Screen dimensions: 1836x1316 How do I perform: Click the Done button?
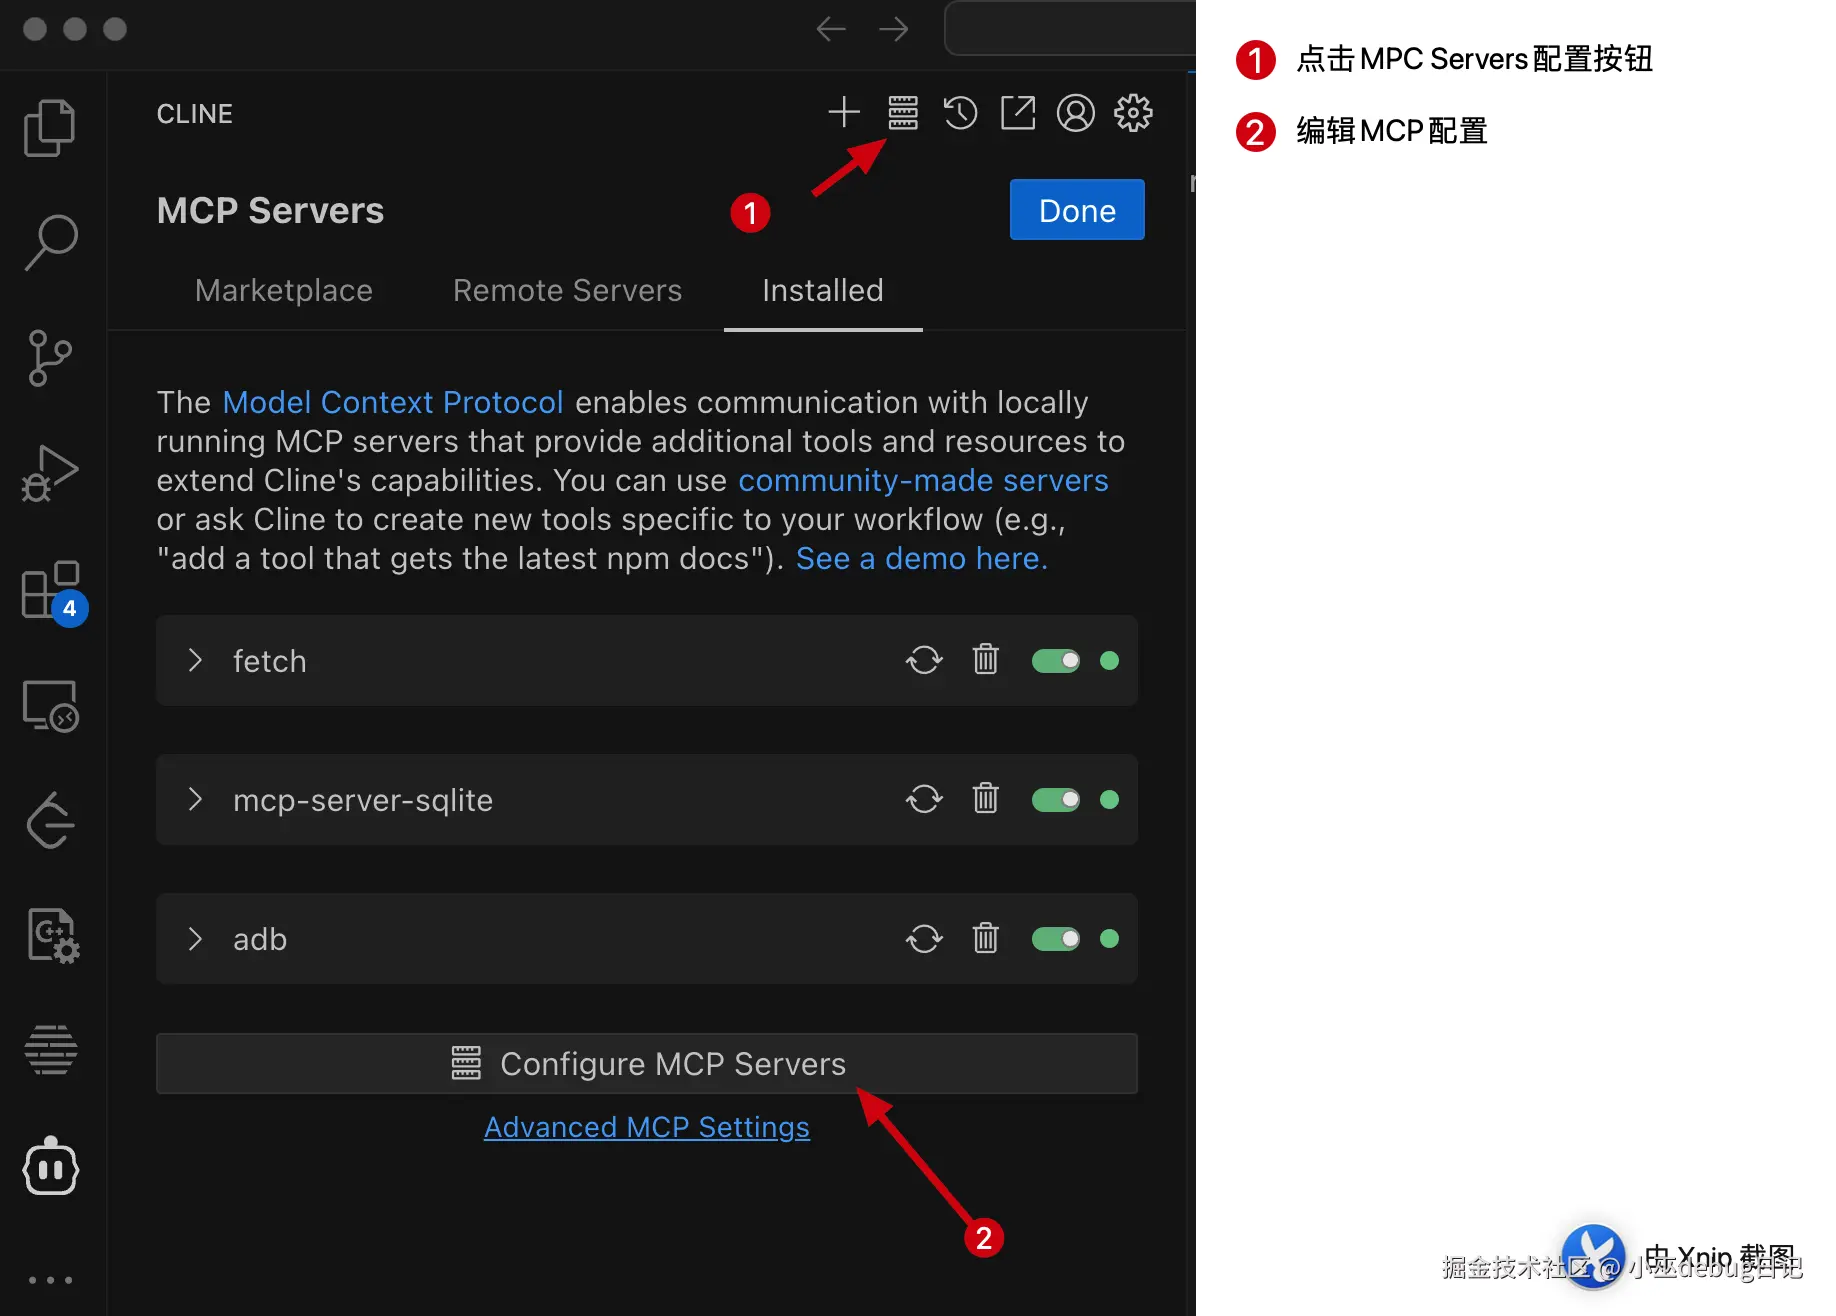(1077, 210)
